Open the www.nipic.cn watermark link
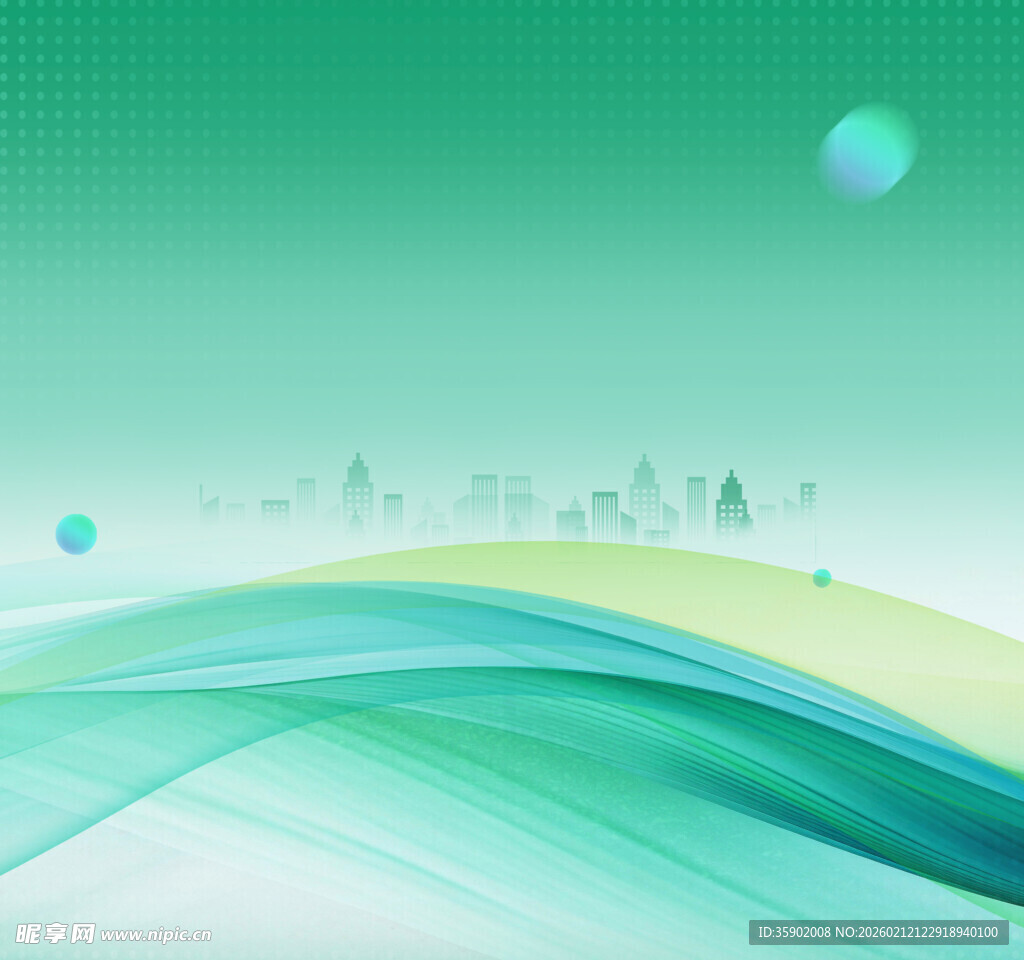The height and width of the screenshot is (960, 1024). tap(156, 935)
